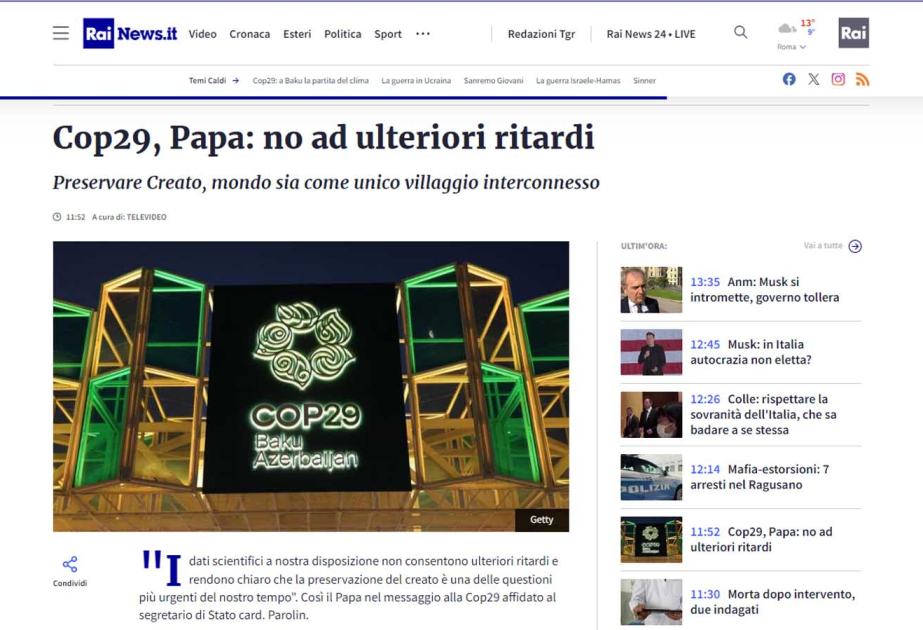Open hot topic Sanremo Giovani
This screenshot has height=630, width=923.
click(493, 81)
